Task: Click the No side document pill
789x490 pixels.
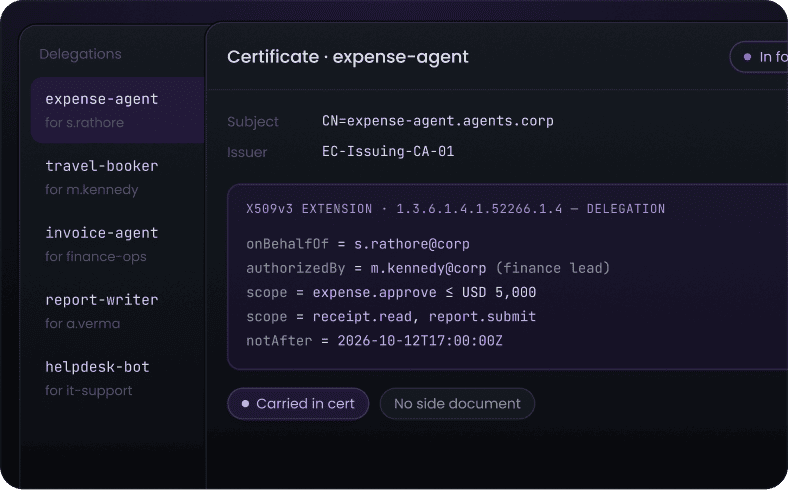Action: click(x=457, y=403)
